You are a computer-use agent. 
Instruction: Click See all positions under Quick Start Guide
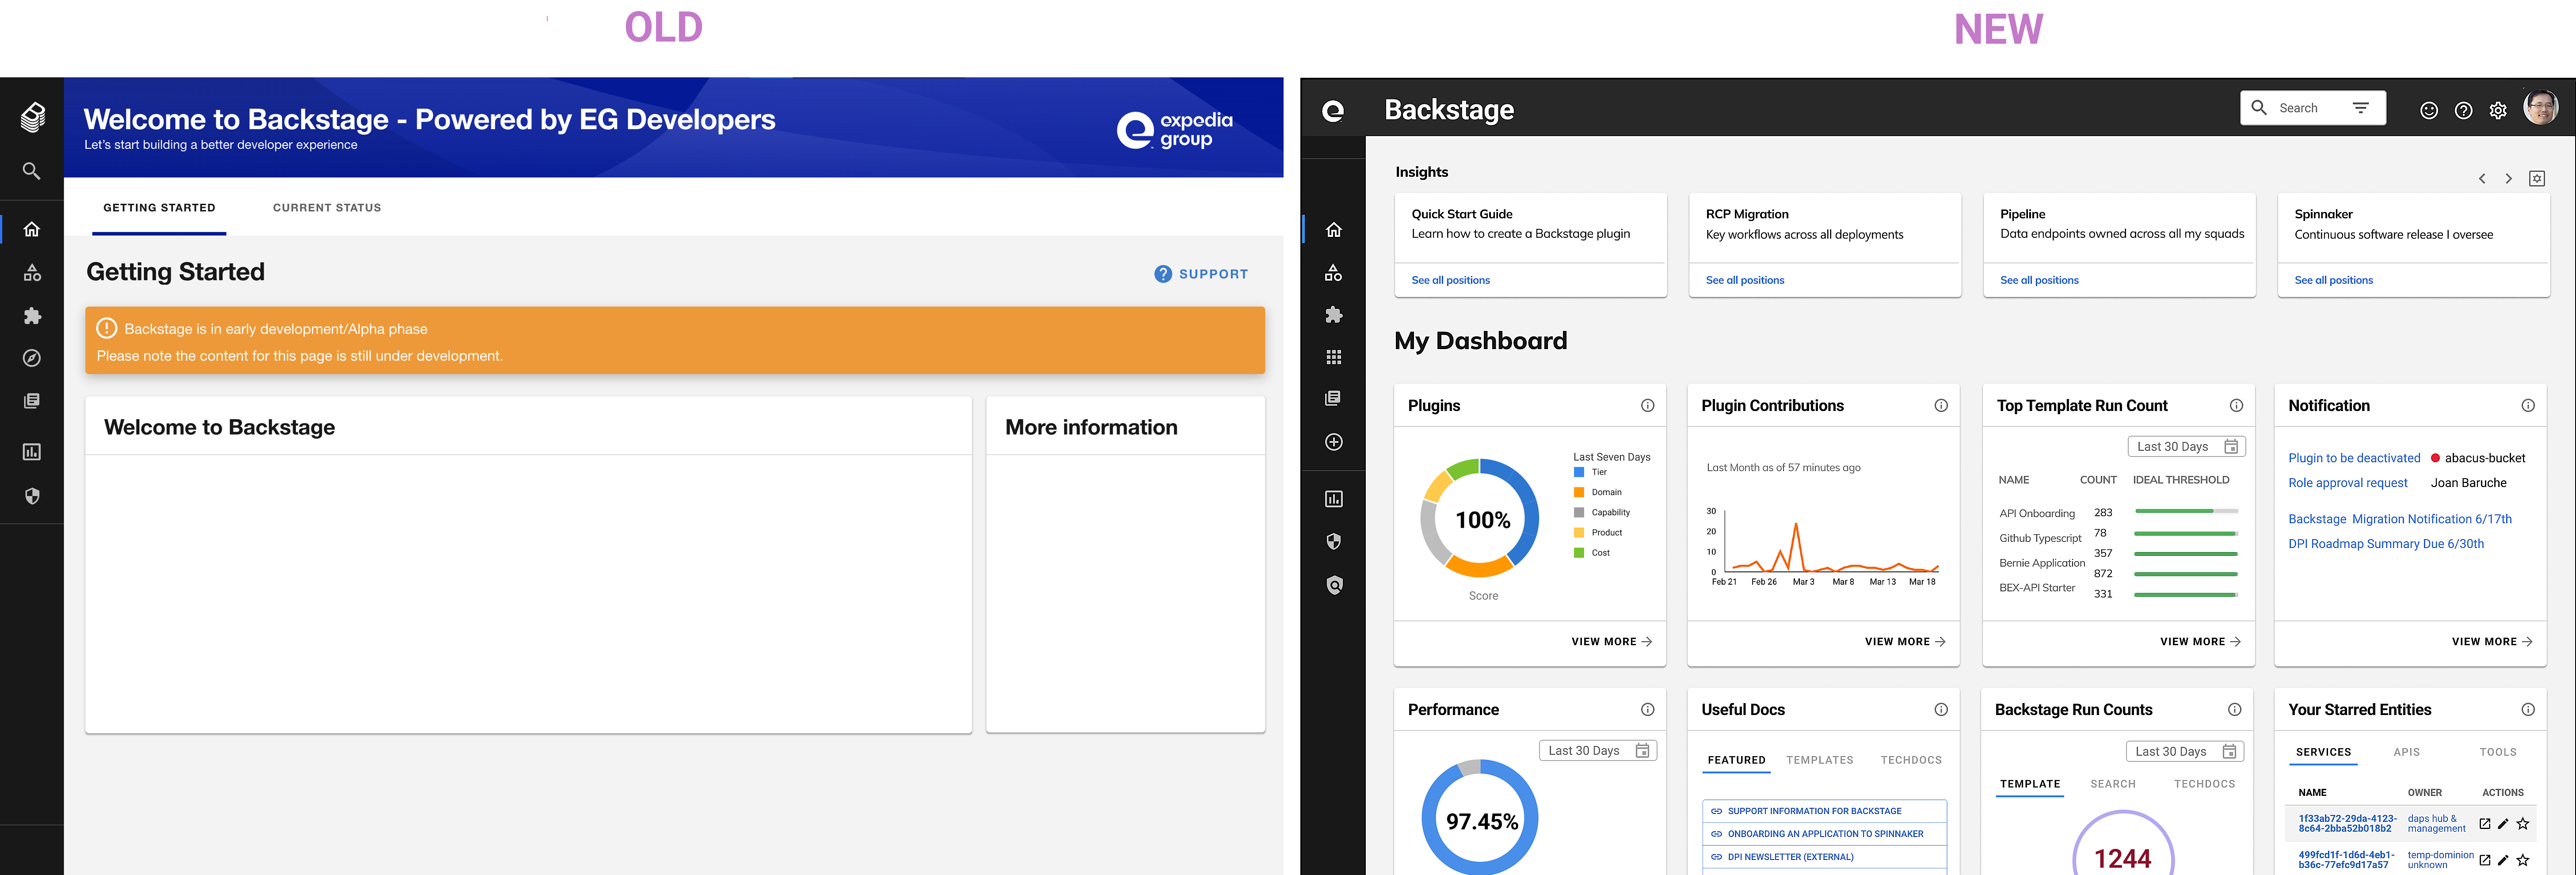[x=1450, y=281]
